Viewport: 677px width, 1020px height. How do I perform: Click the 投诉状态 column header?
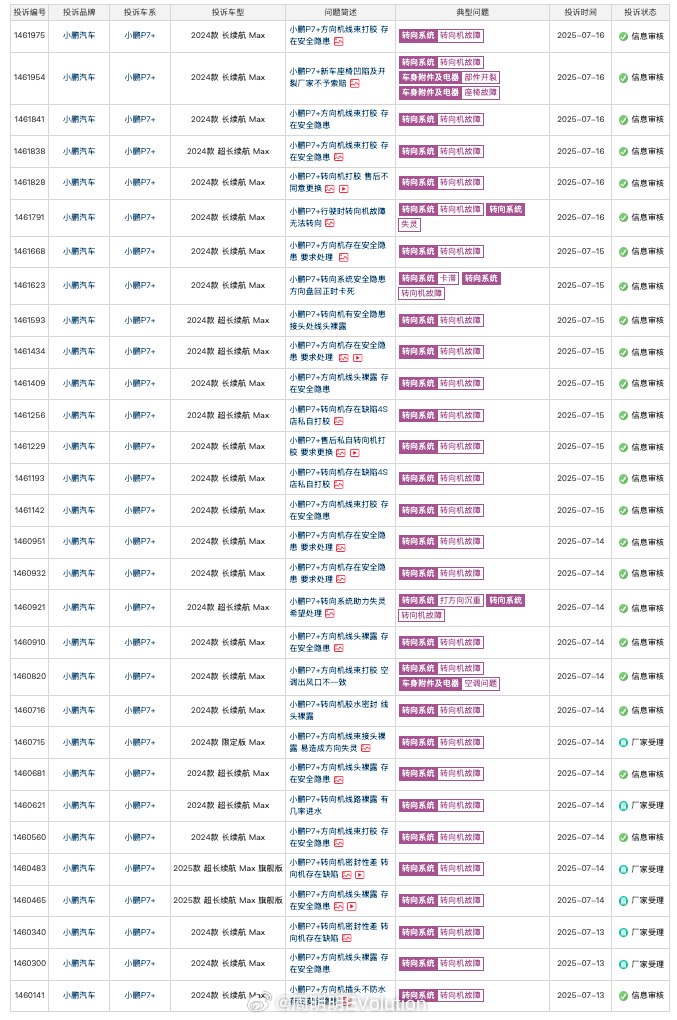click(x=640, y=12)
